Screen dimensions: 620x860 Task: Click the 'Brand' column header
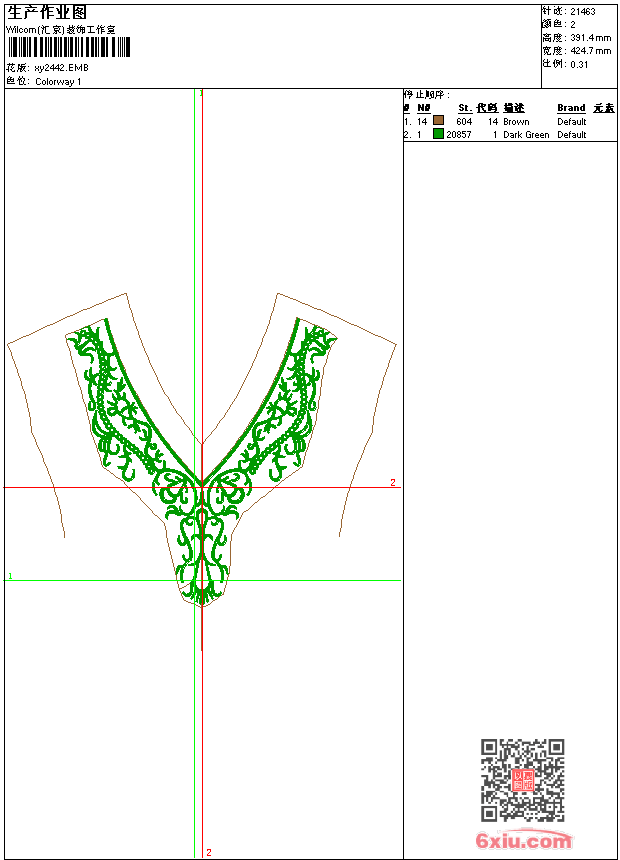click(571, 108)
